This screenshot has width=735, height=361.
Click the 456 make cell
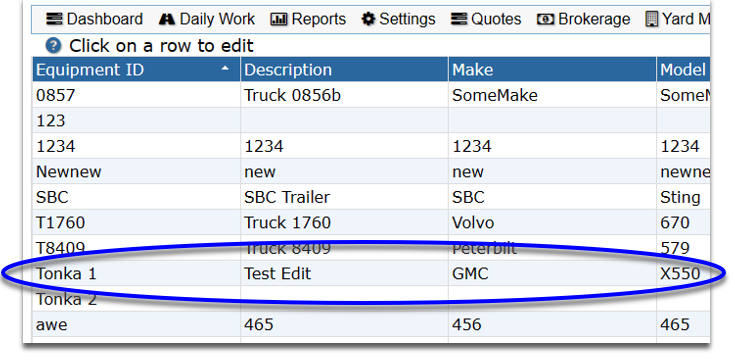pos(552,324)
